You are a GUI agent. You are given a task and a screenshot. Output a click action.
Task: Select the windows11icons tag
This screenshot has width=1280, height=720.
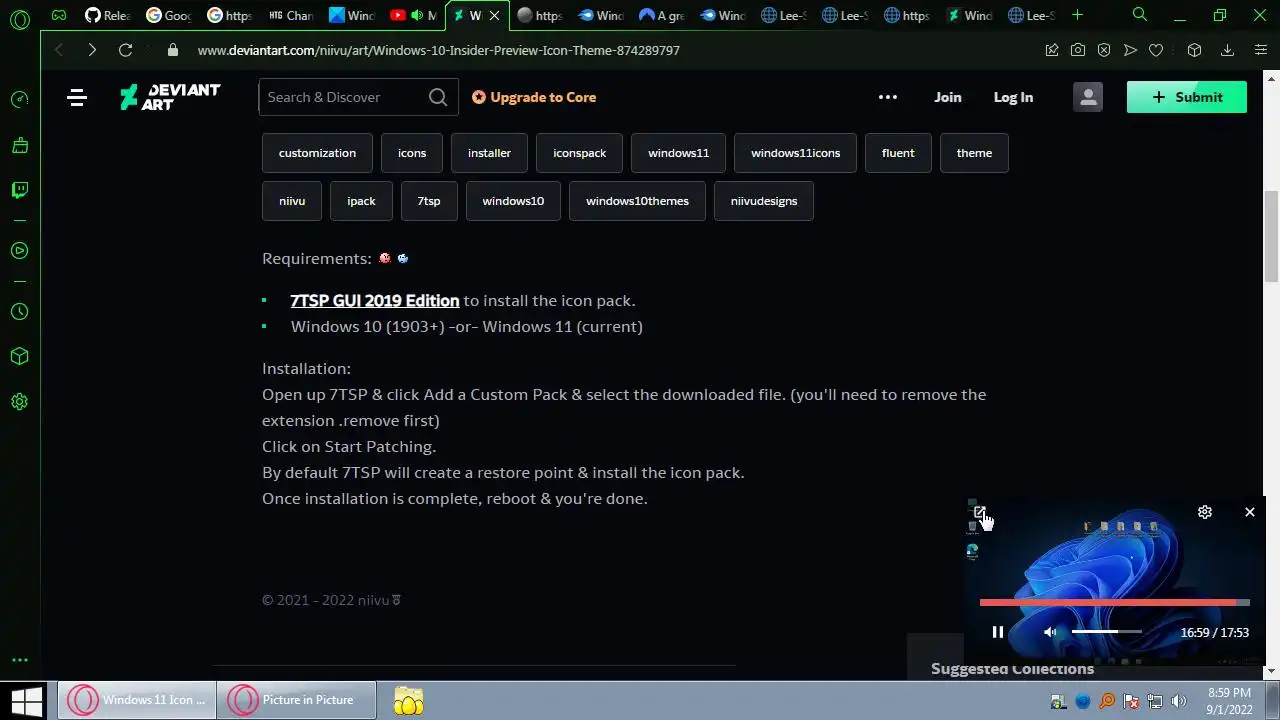coord(795,153)
